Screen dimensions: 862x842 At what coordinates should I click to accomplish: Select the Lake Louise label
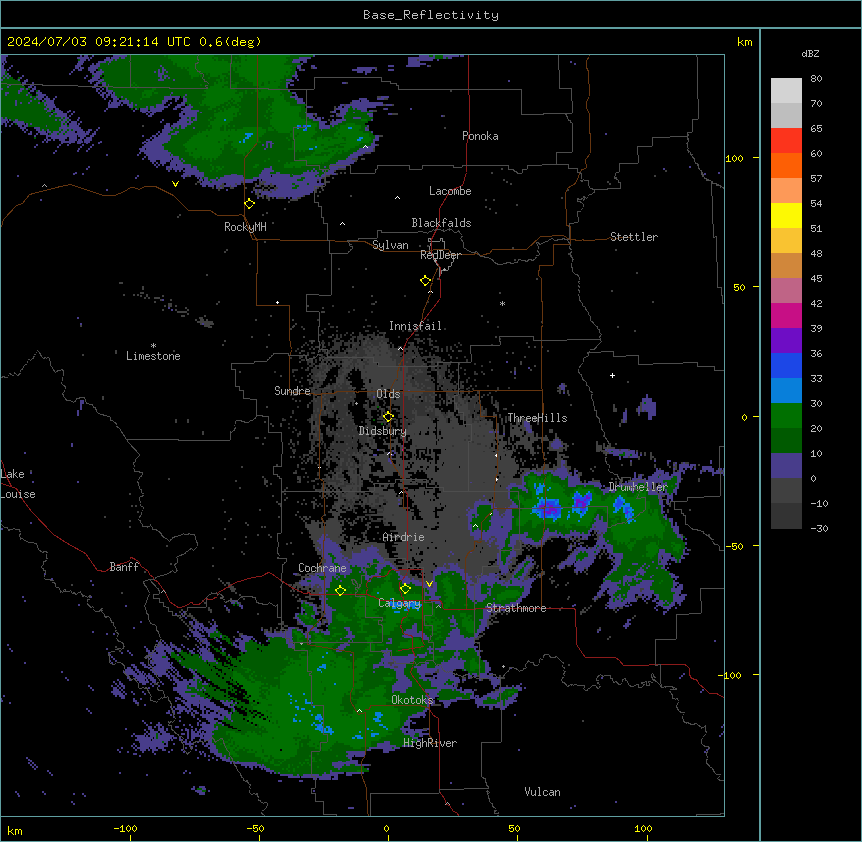pos(18,484)
